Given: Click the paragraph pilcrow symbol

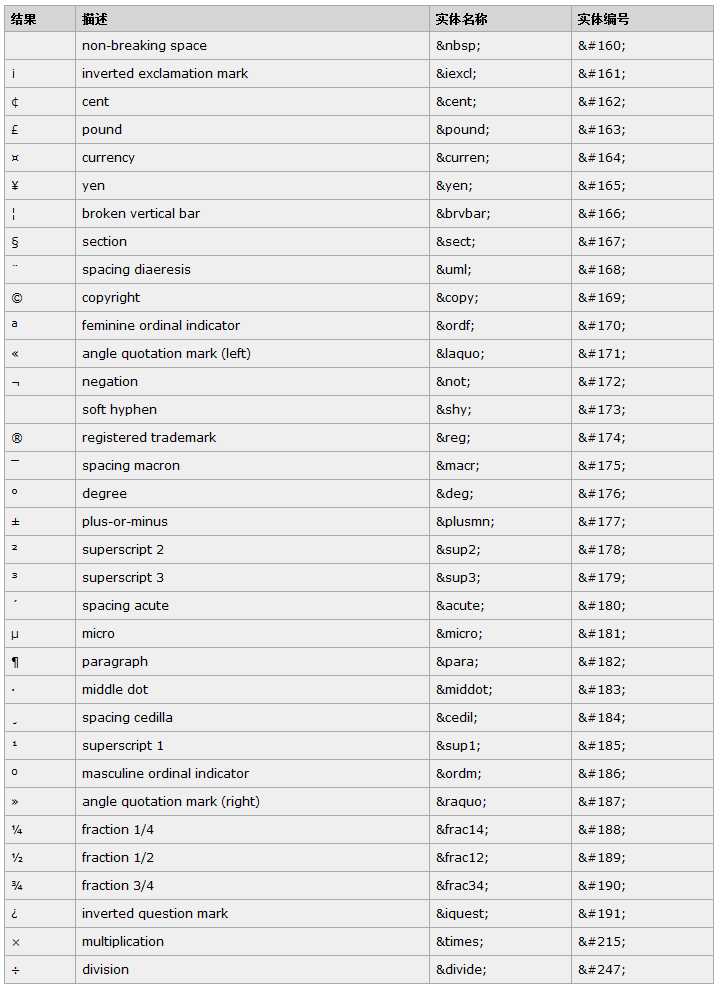Looking at the screenshot, I should (15, 662).
